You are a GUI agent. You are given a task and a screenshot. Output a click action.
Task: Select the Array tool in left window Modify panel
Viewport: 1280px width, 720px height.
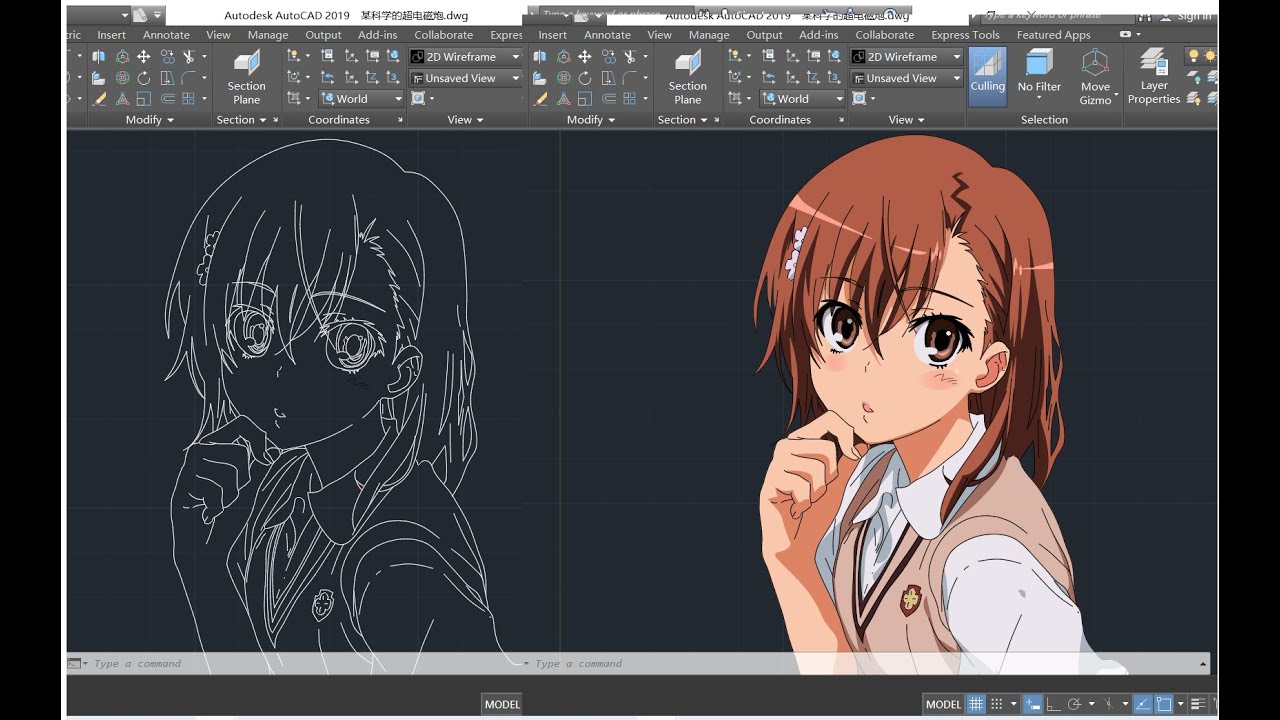click(188, 99)
